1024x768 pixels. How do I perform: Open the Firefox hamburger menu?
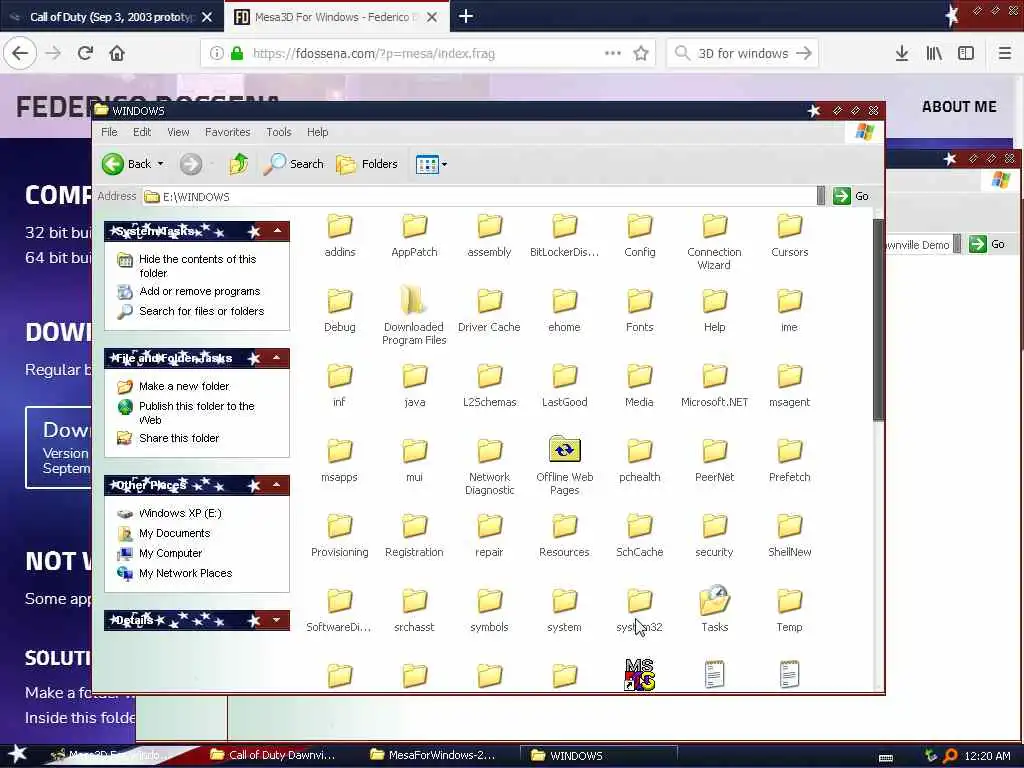(x=1005, y=54)
